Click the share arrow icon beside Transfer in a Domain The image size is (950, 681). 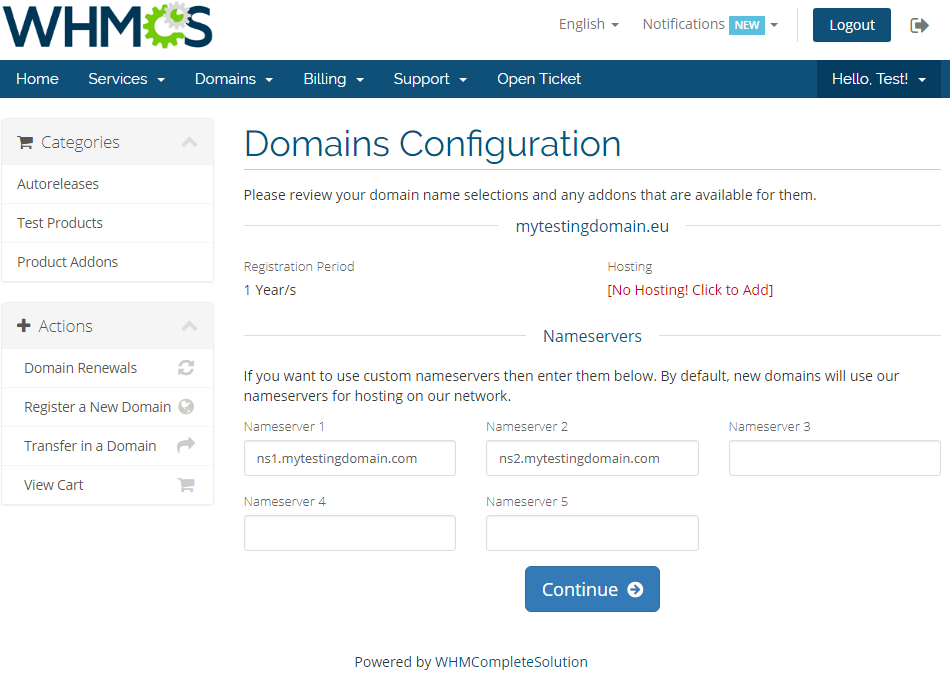186,445
